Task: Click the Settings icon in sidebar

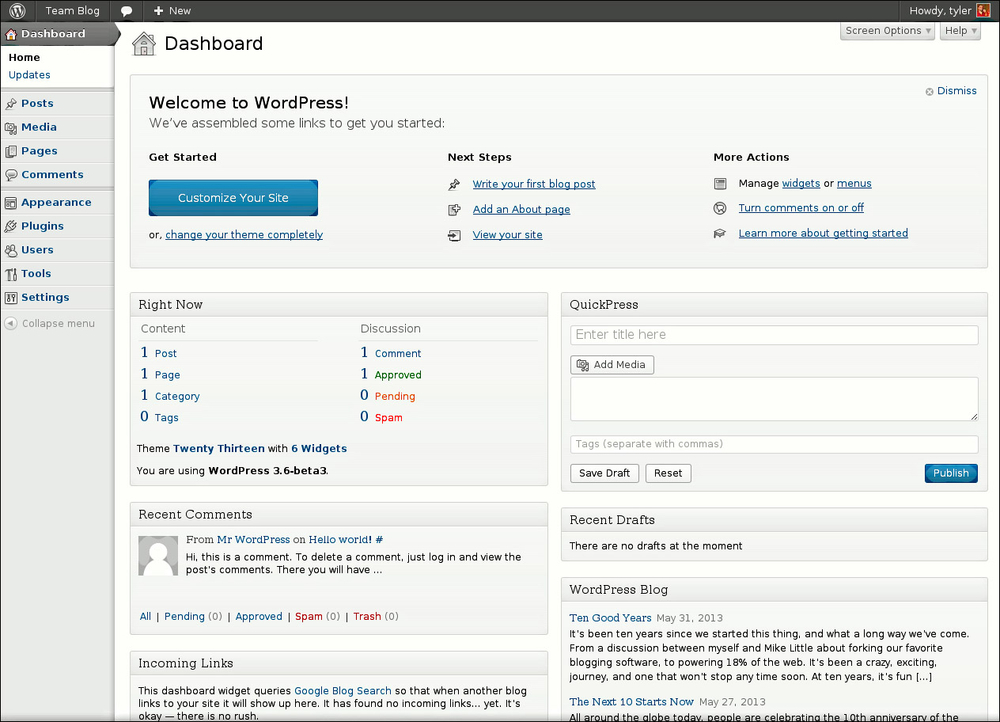Action: coord(11,298)
